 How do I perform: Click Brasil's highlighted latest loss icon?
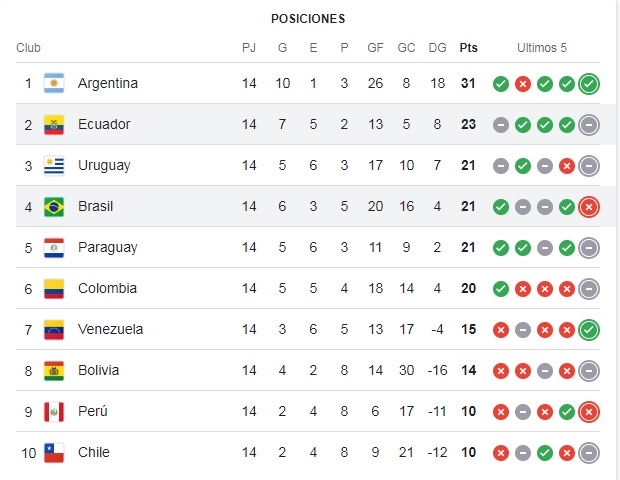[x=589, y=207]
